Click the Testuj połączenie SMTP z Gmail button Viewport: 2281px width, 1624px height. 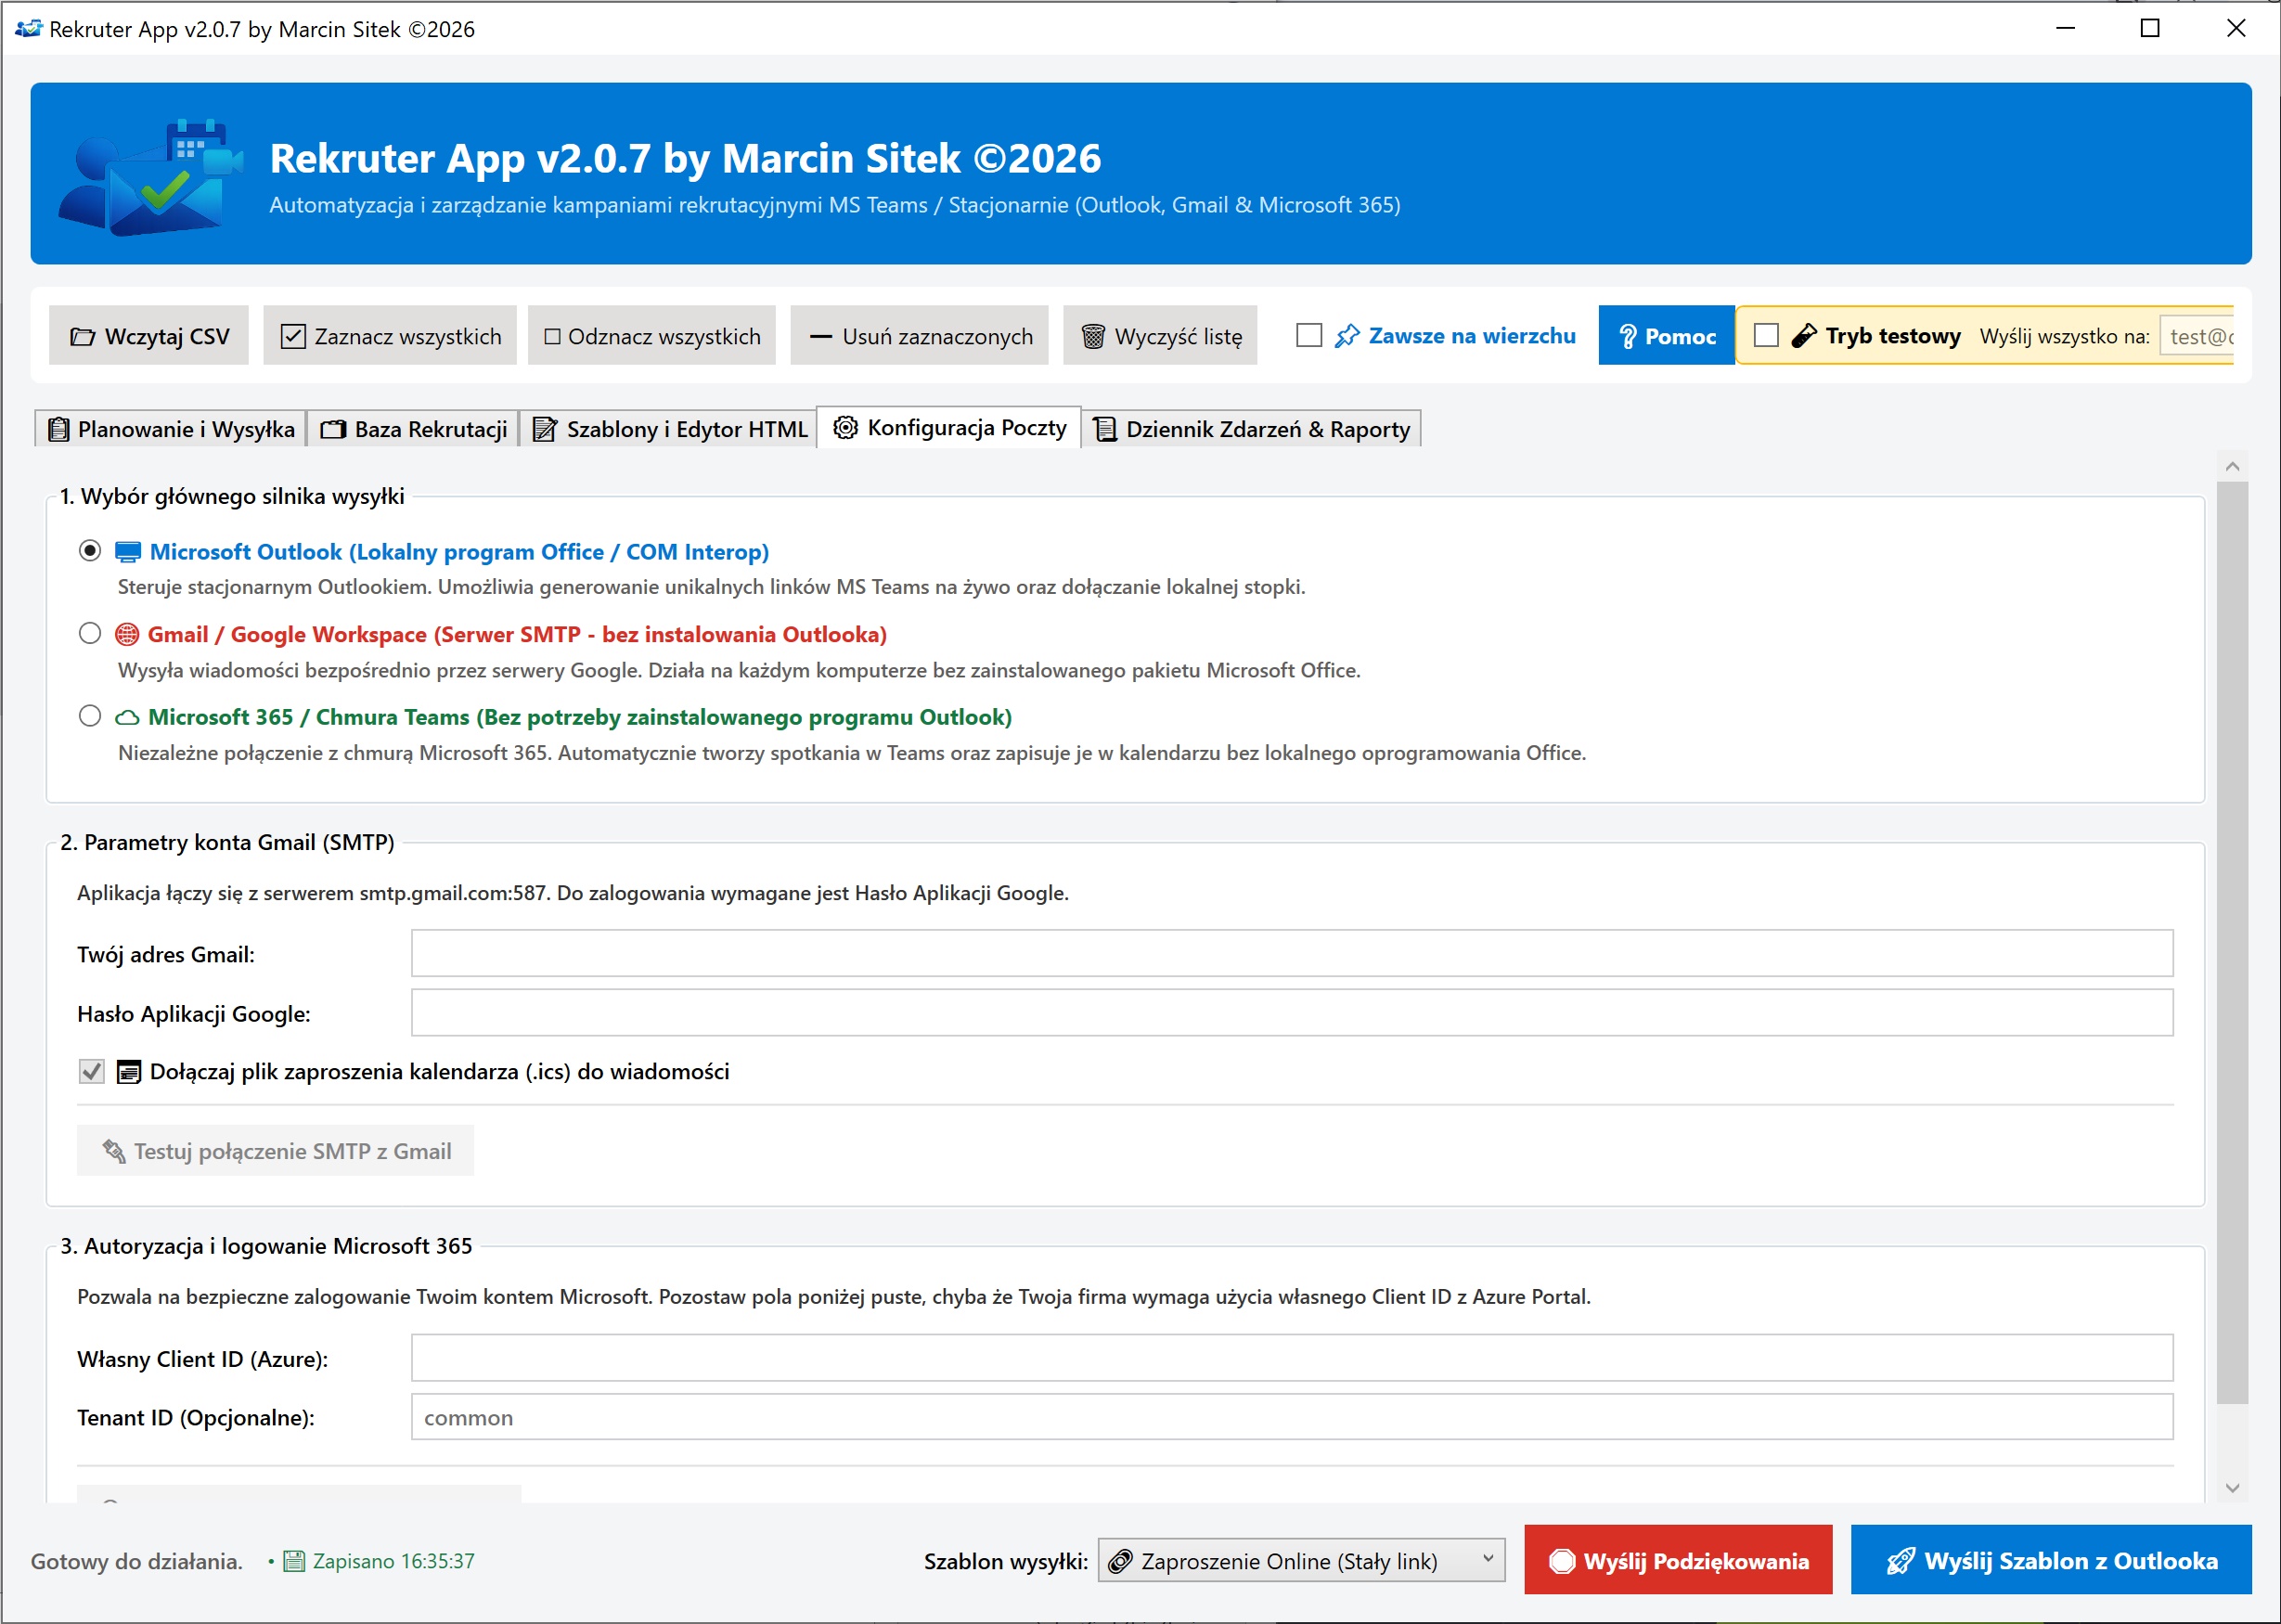tap(275, 1151)
